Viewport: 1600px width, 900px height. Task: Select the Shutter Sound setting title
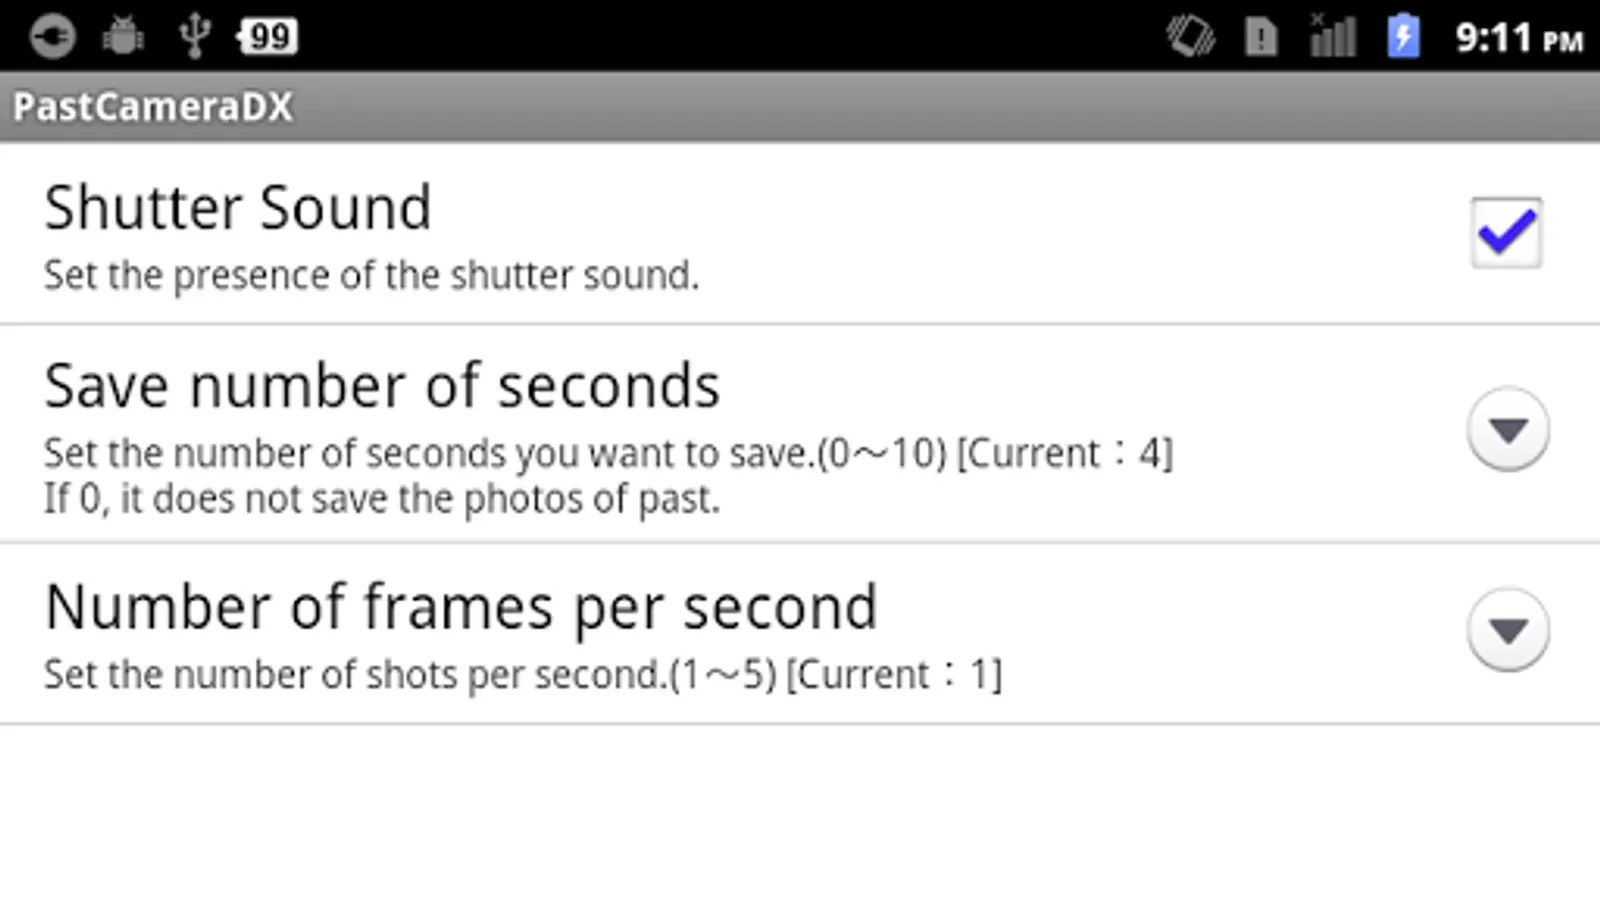238,207
